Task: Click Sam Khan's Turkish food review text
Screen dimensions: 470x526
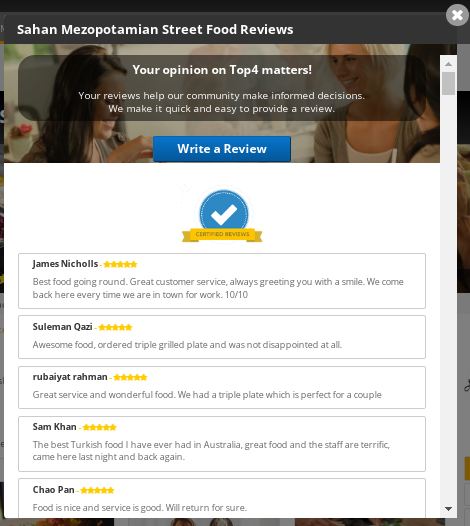Action: (x=211, y=451)
